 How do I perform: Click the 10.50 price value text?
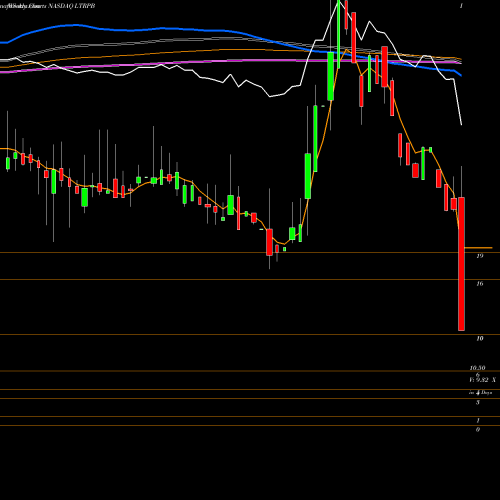477,368
